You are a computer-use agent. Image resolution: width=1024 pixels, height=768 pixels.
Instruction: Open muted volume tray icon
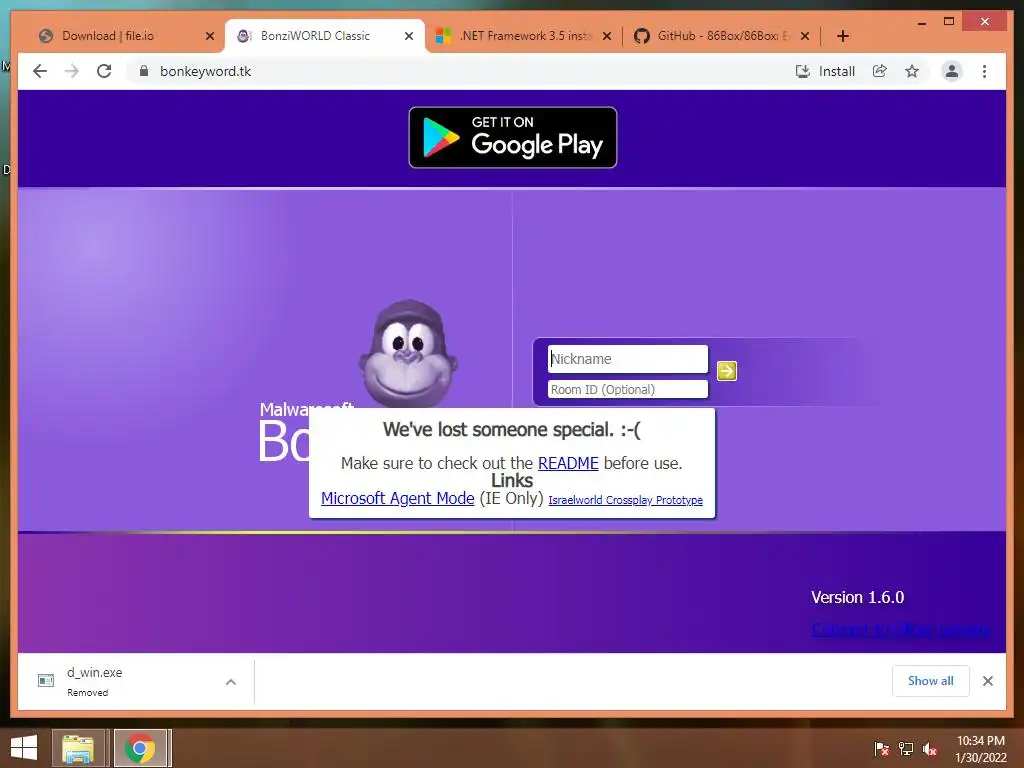(930, 748)
